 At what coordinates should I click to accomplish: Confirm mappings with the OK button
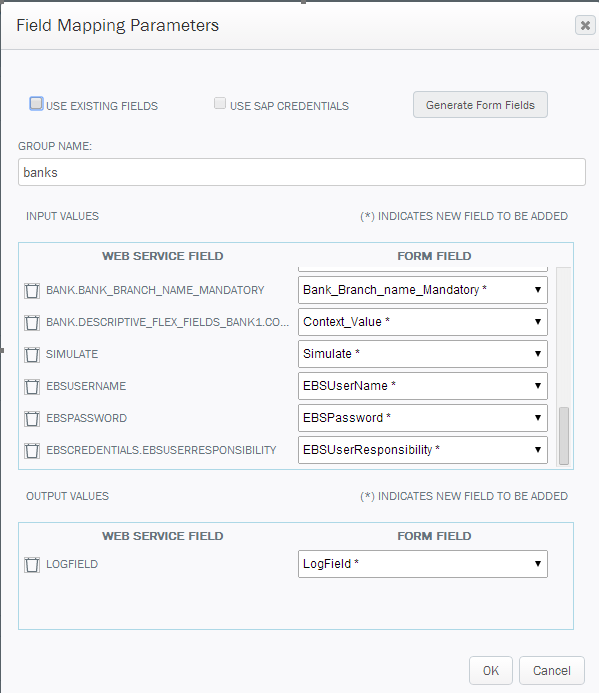(491, 670)
